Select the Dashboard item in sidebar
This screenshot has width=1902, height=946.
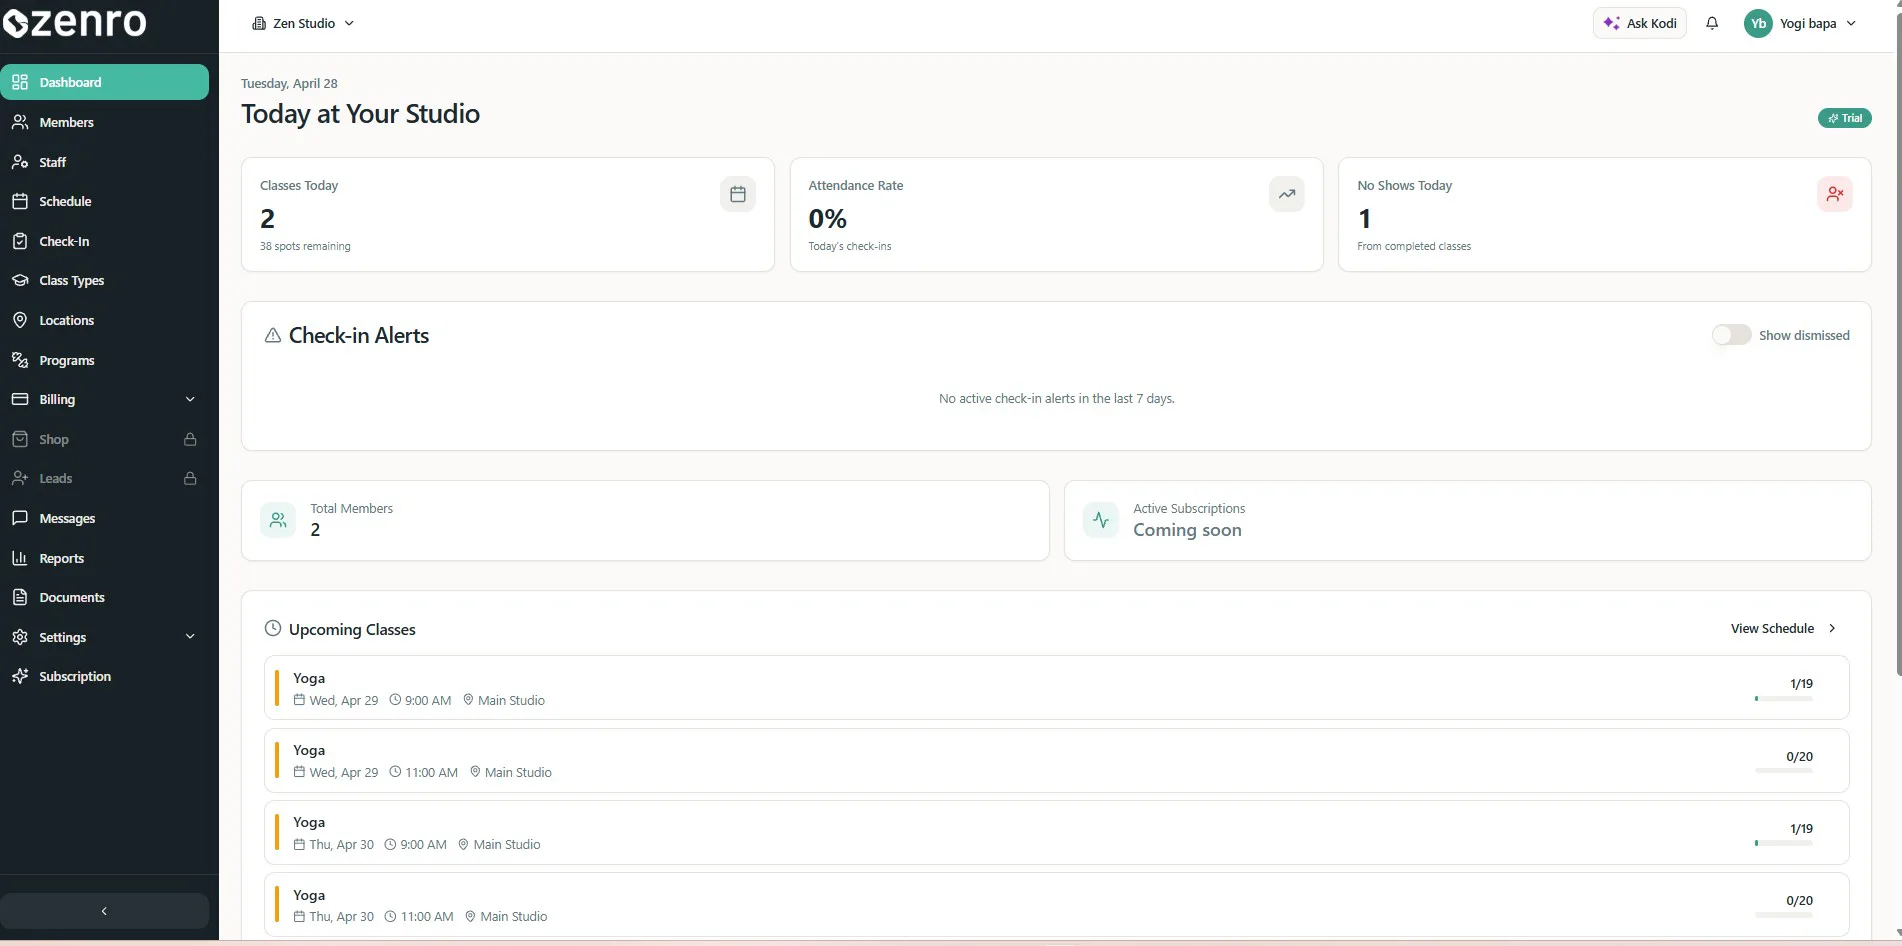tap(104, 82)
